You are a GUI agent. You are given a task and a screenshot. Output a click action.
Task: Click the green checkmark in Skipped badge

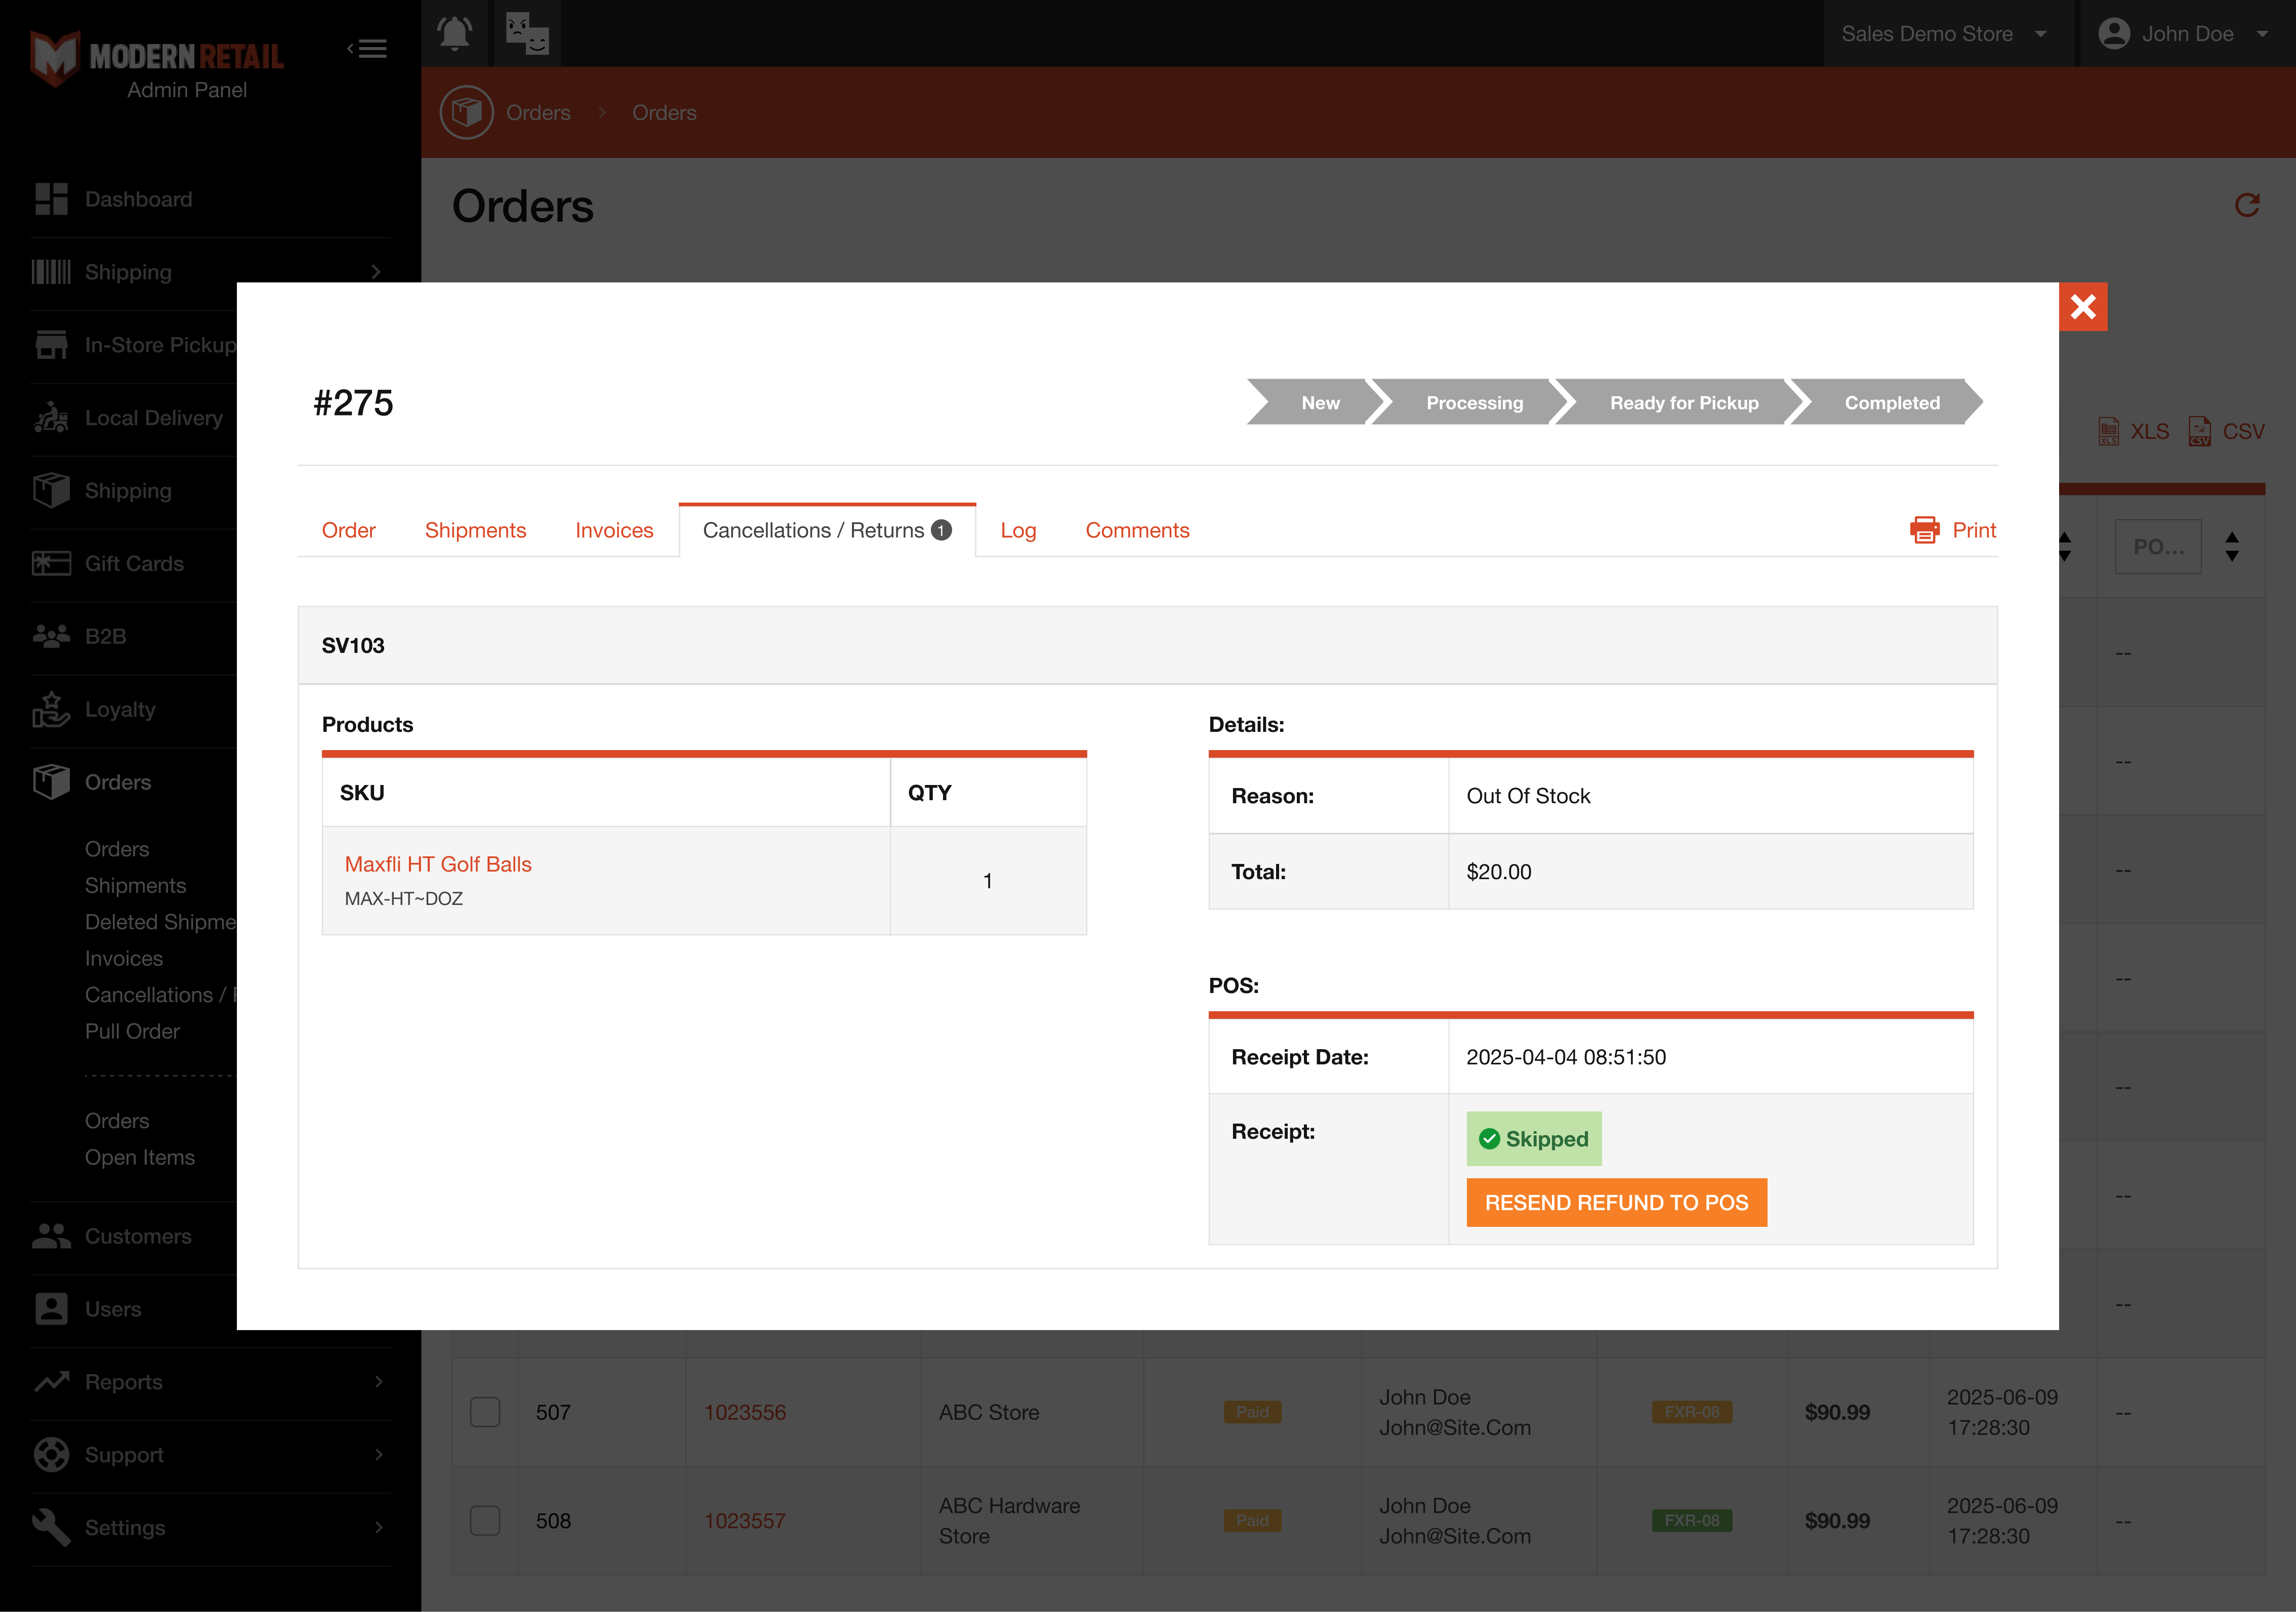(1489, 1139)
